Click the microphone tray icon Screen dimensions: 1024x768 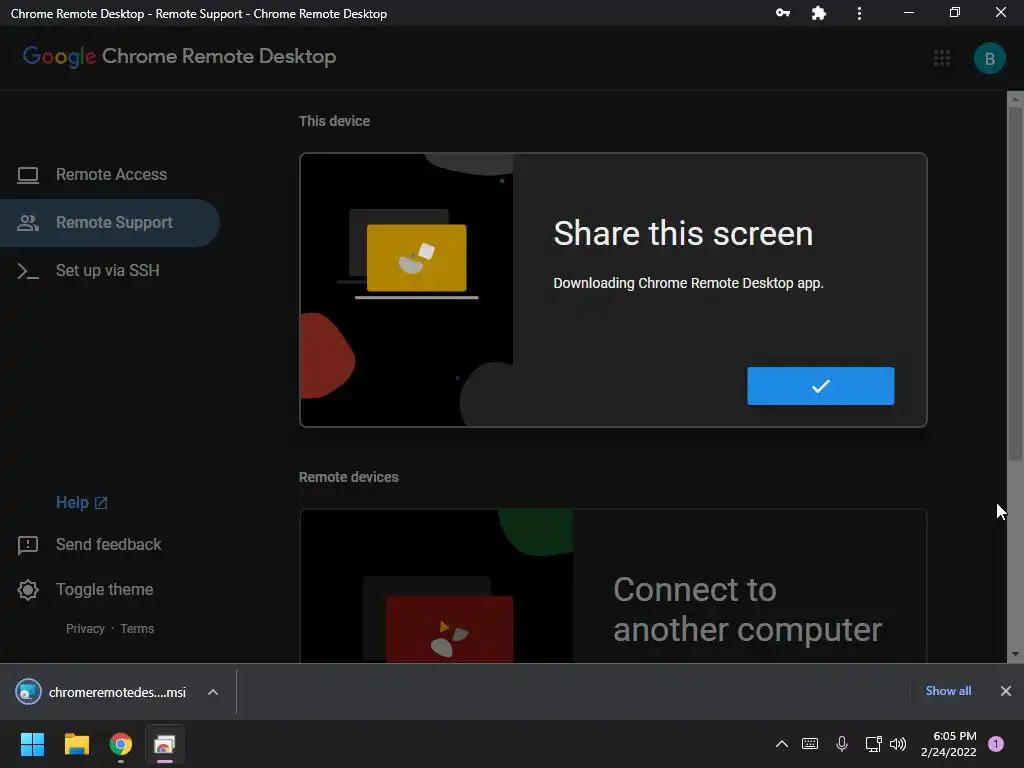tap(842, 744)
